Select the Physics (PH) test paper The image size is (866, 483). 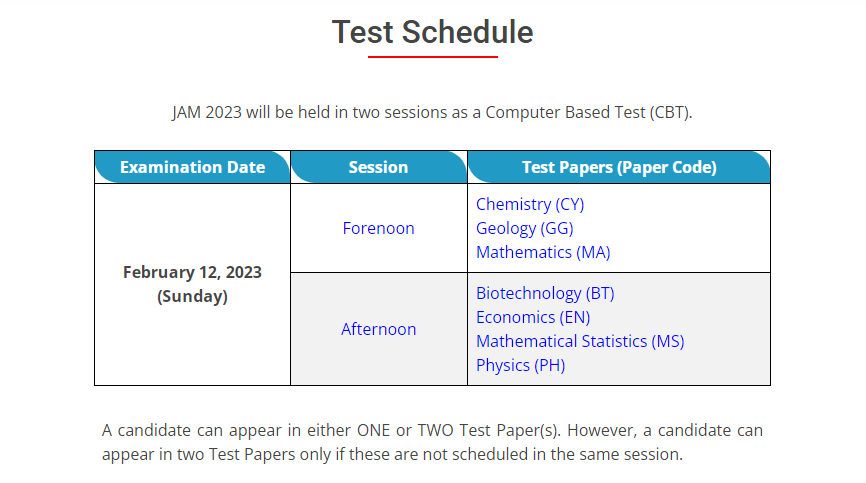[520, 365]
